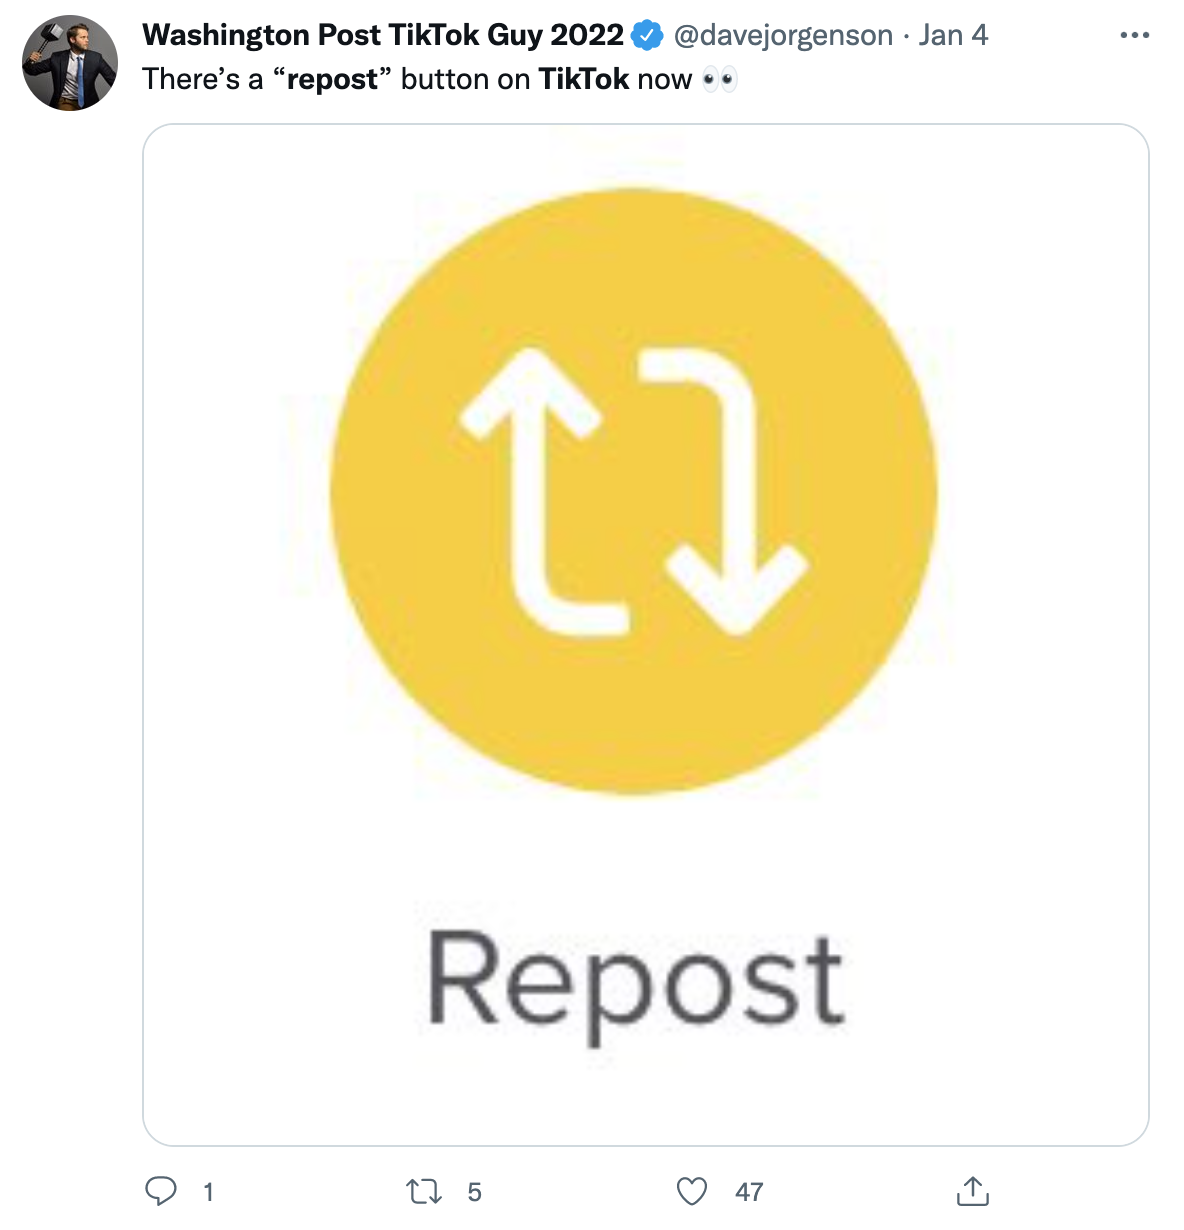Click the retweet count number 5
This screenshot has height=1230, width=1184.
coord(474,1191)
